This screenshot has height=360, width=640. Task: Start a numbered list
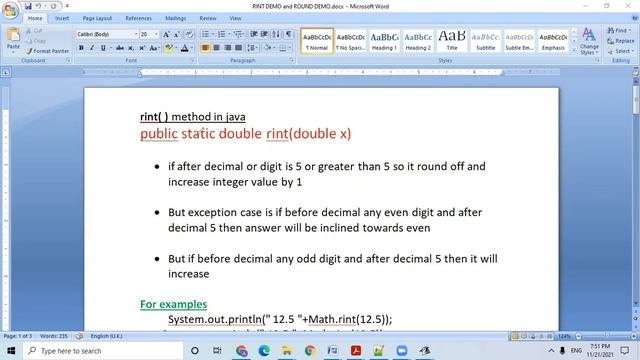pos(221,34)
